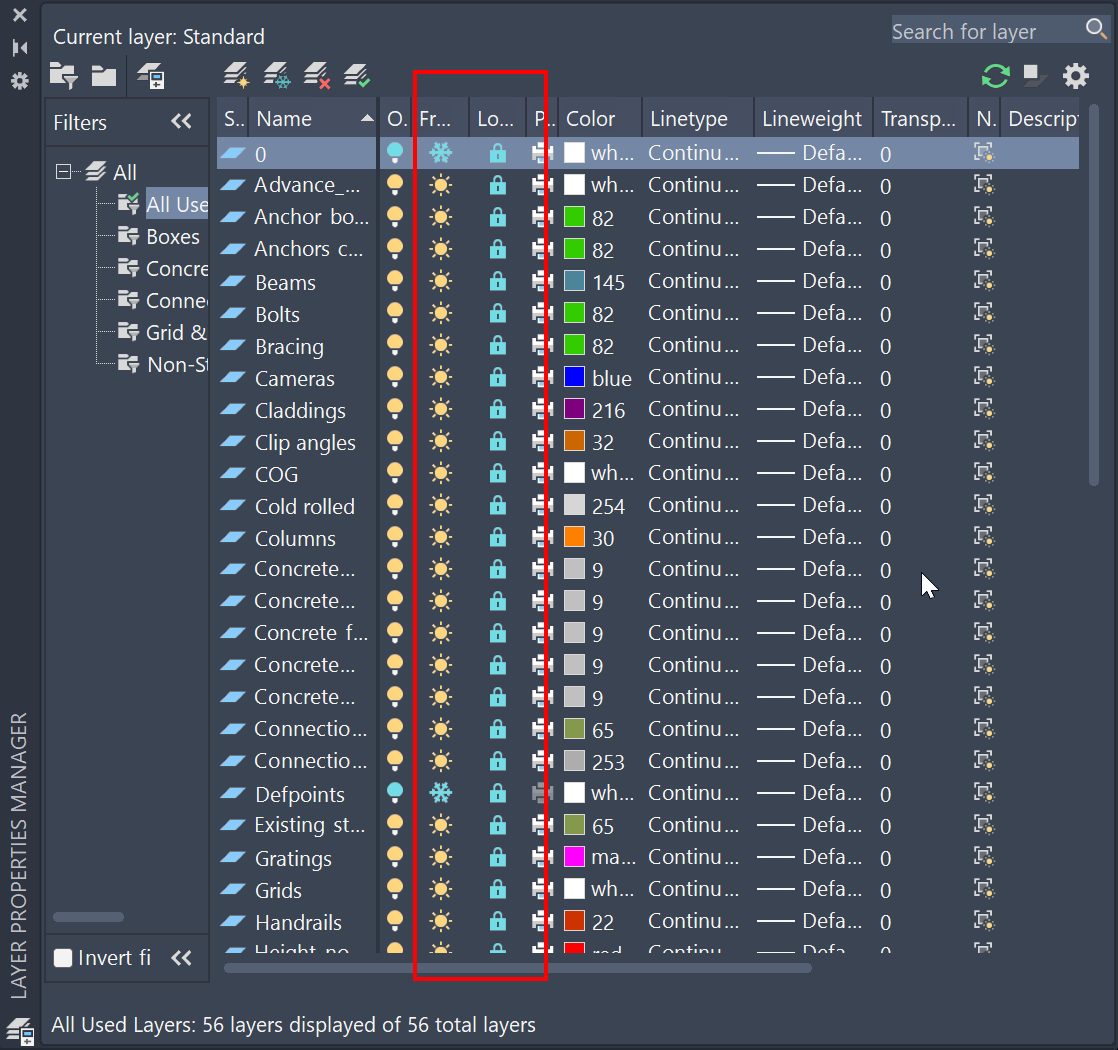This screenshot has width=1118, height=1050.
Task: Set selected layer as current
Action: (357, 75)
